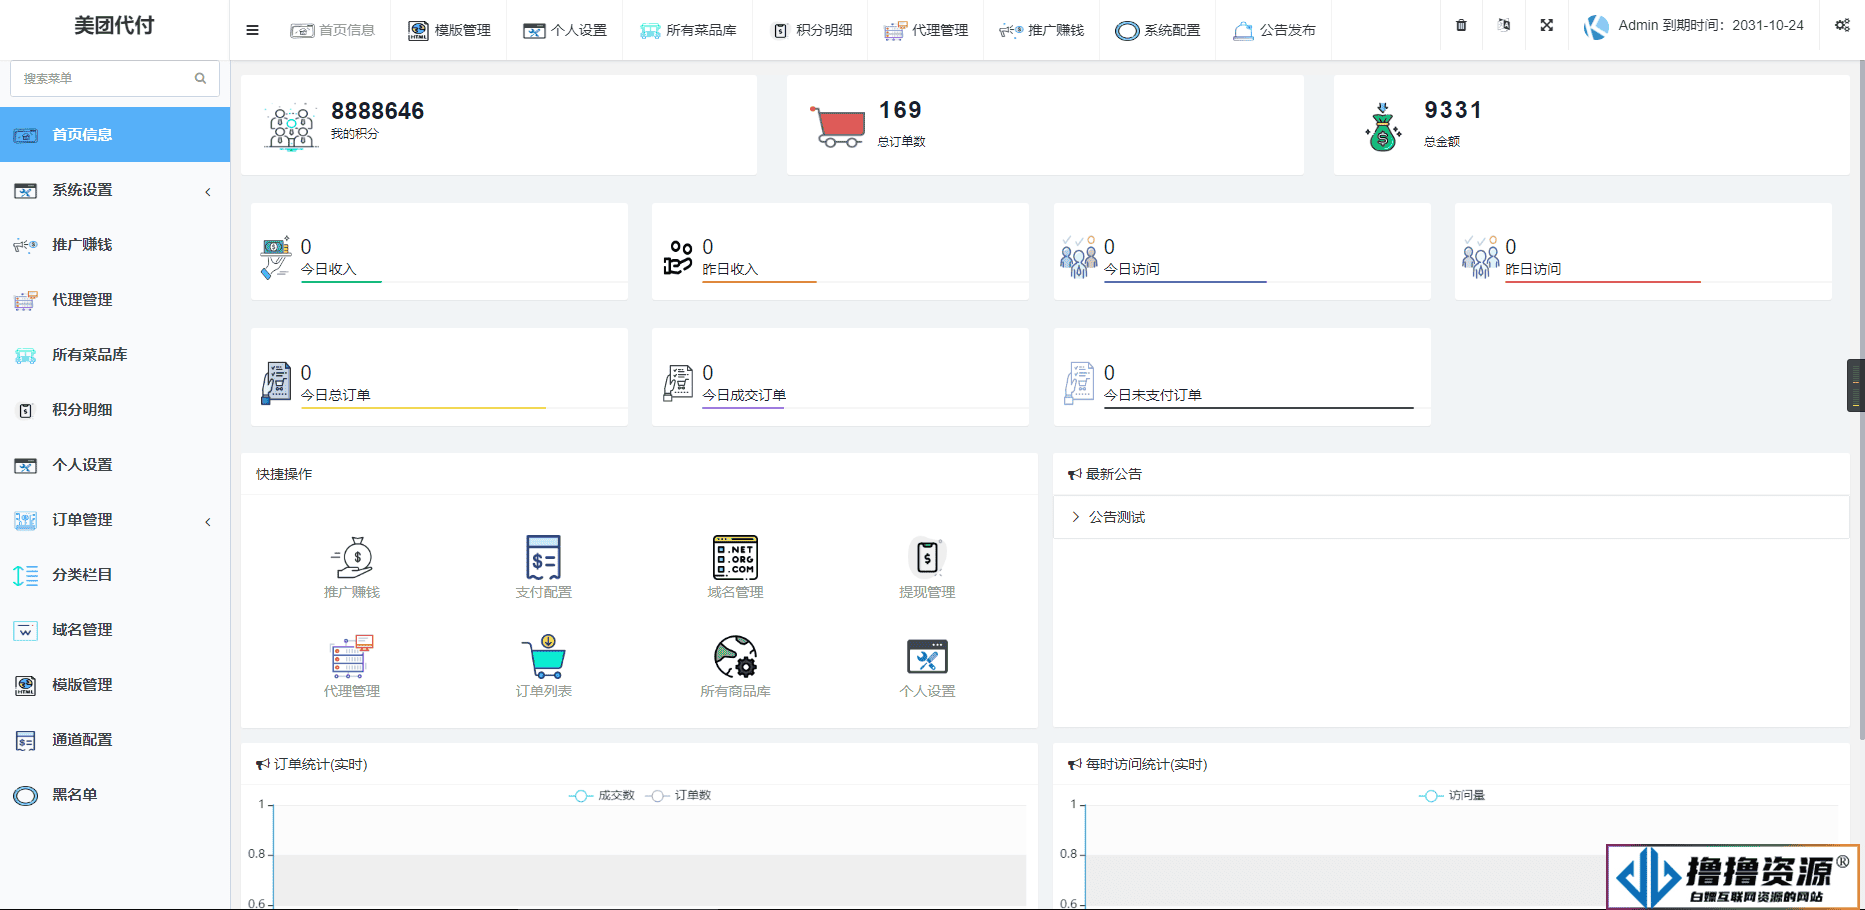Expand the 订单管理 sidebar submenu

pyautogui.click(x=115, y=520)
